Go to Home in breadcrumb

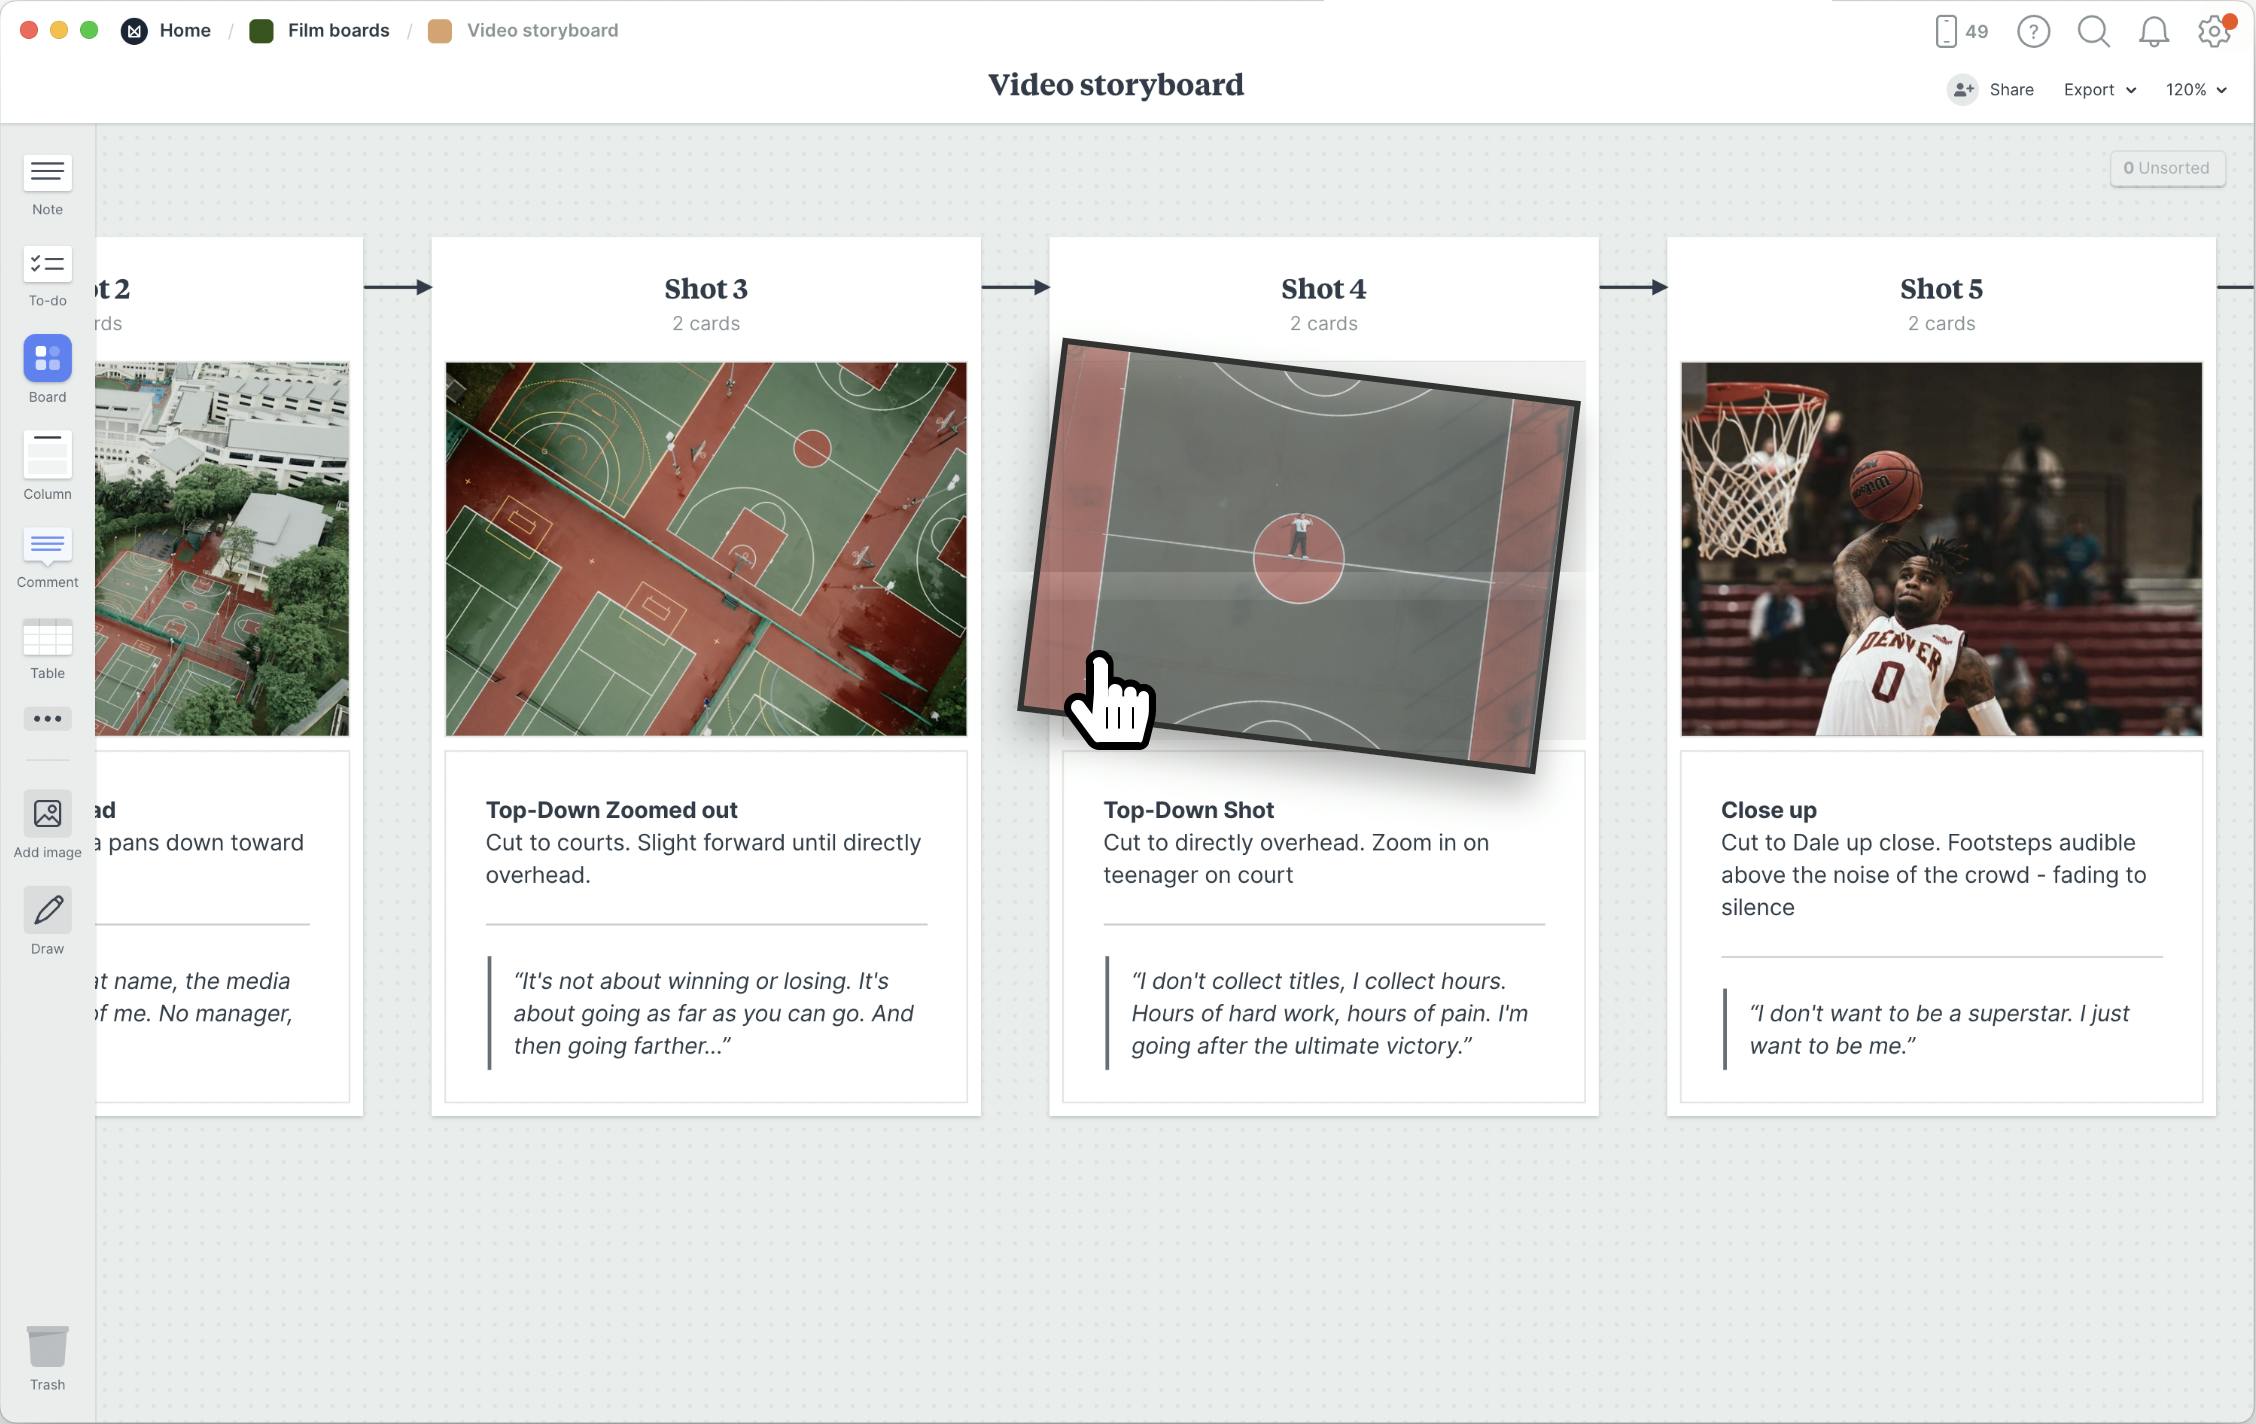(184, 31)
